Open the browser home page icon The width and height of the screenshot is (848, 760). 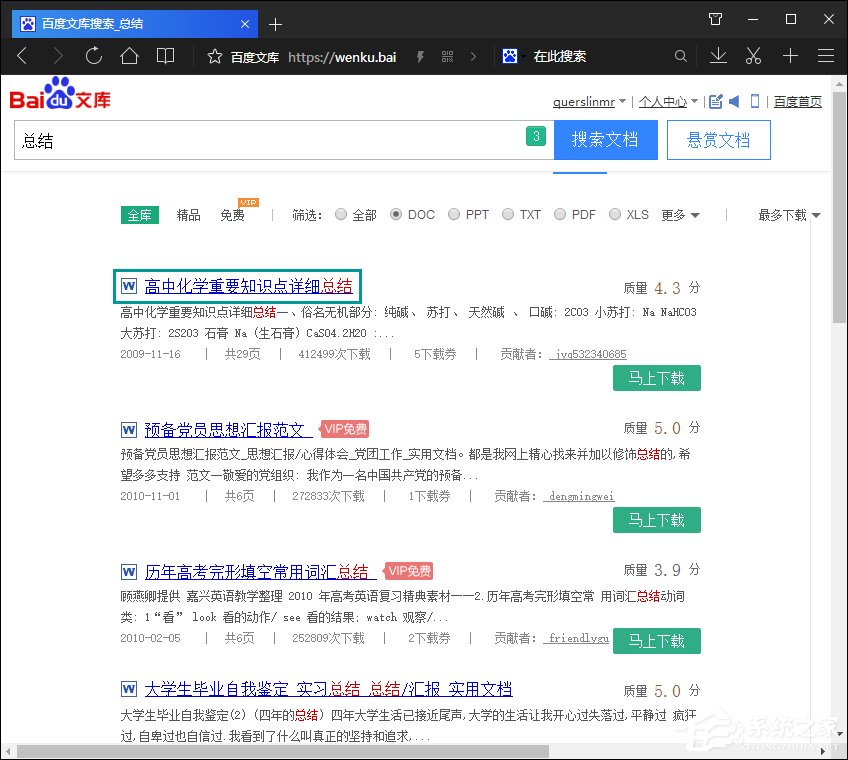(129, 56)
